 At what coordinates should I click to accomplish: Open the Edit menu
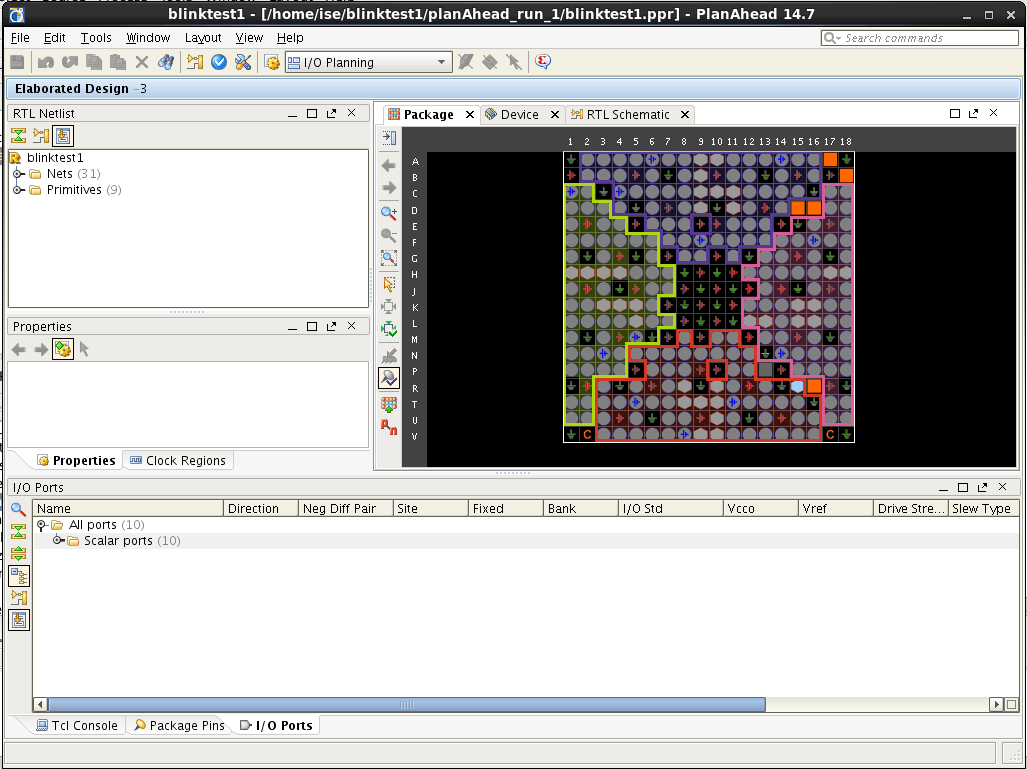54,38
